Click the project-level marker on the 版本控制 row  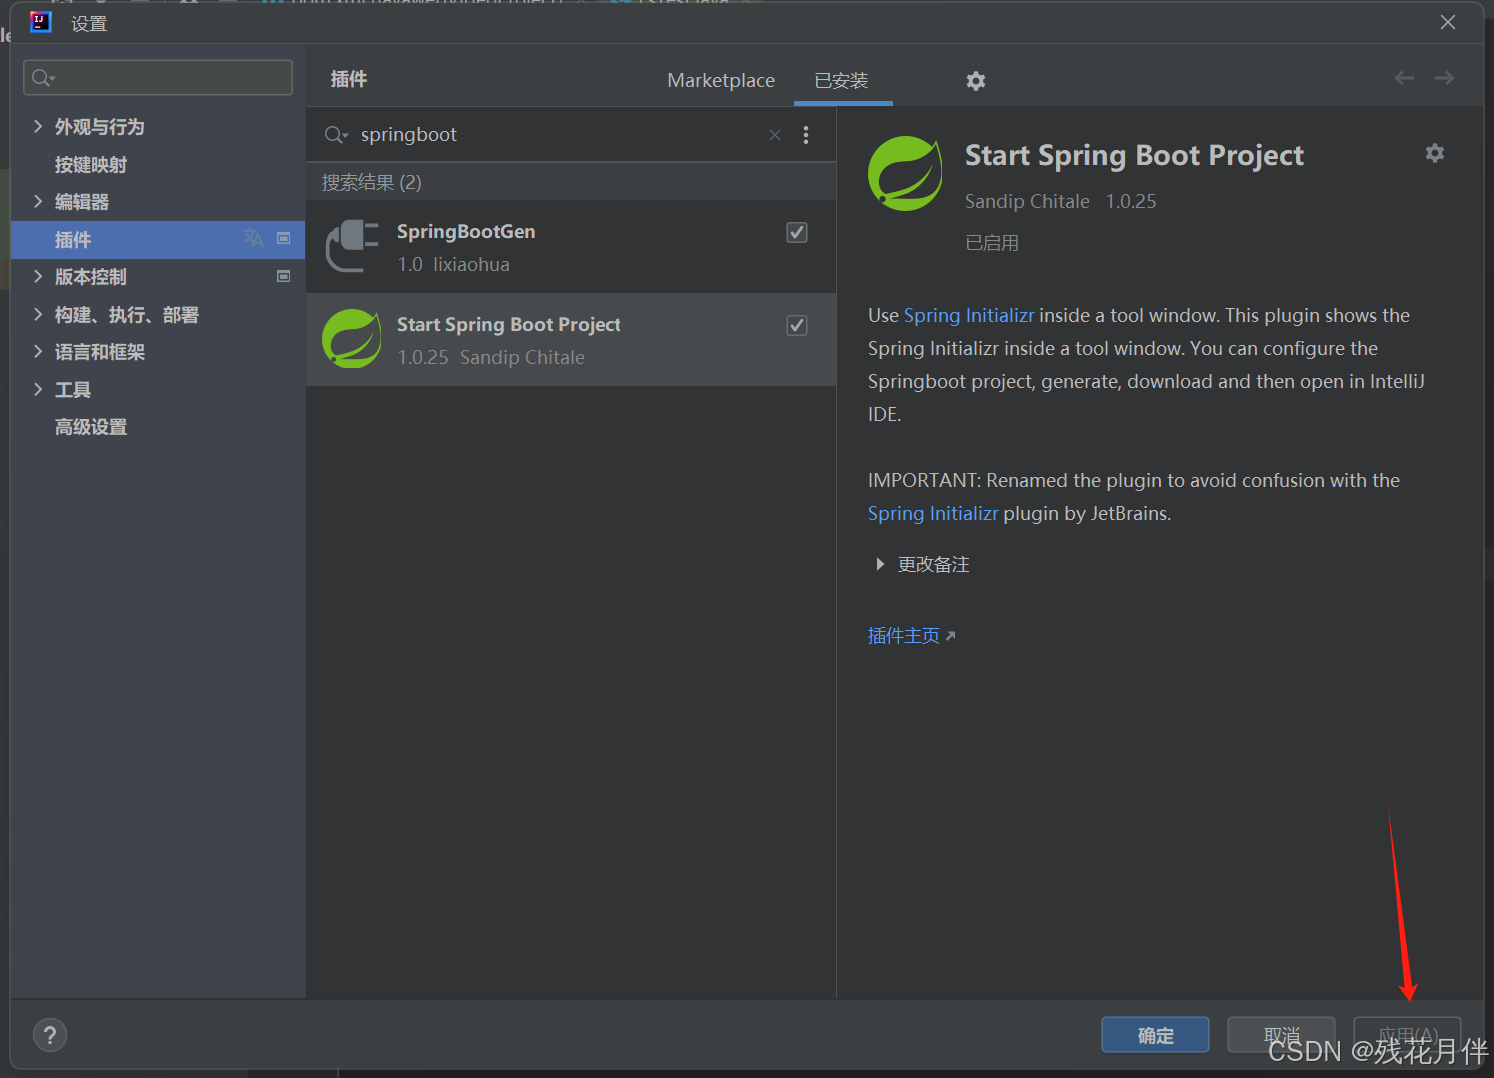(284, 276)
